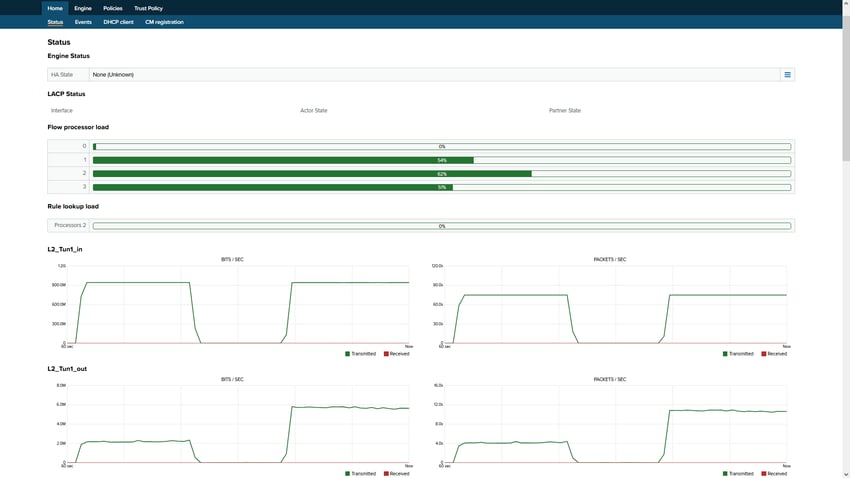This screenshot has height=478, width=850.
Task: Click the Rule lookup Processors 2 load bar
Action: pos(441,226)
